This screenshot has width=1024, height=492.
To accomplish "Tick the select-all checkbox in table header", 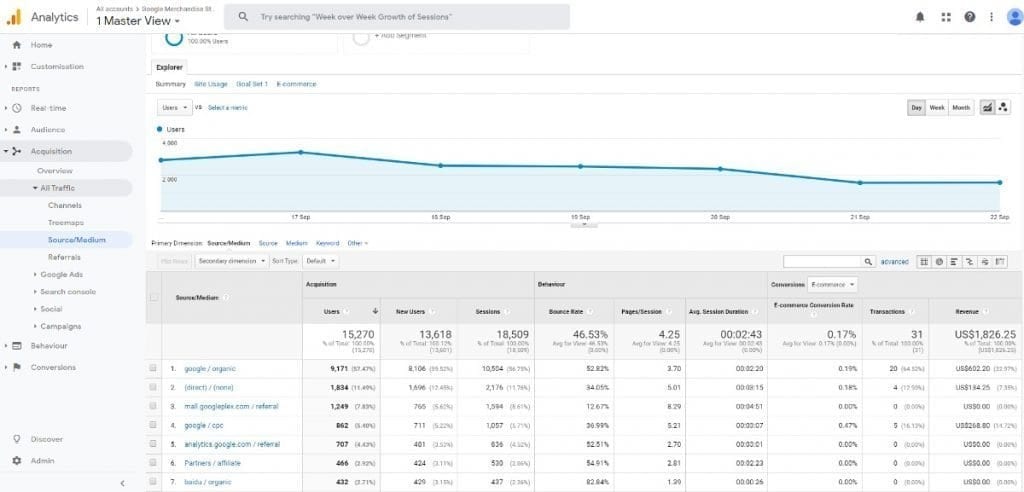I will tap(153, 297).
